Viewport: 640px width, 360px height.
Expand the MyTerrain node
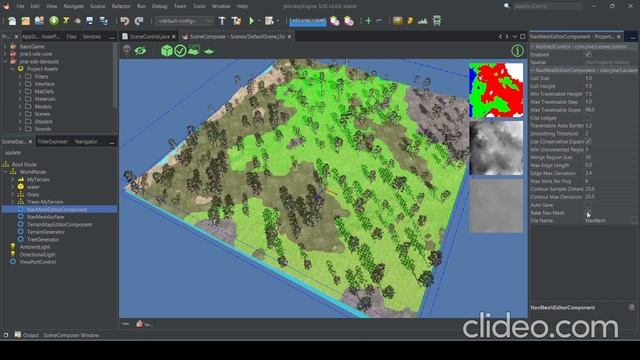click(x=13, y=179)
